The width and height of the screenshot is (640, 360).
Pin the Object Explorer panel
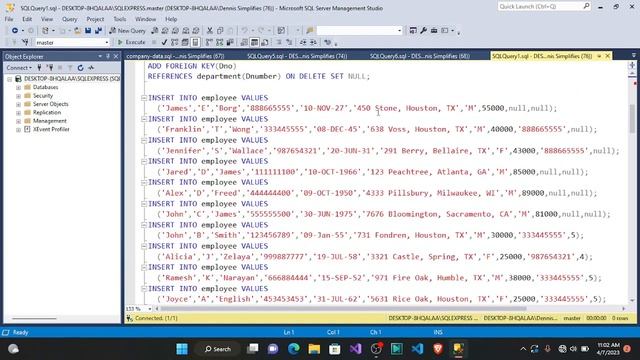(108, 56)
